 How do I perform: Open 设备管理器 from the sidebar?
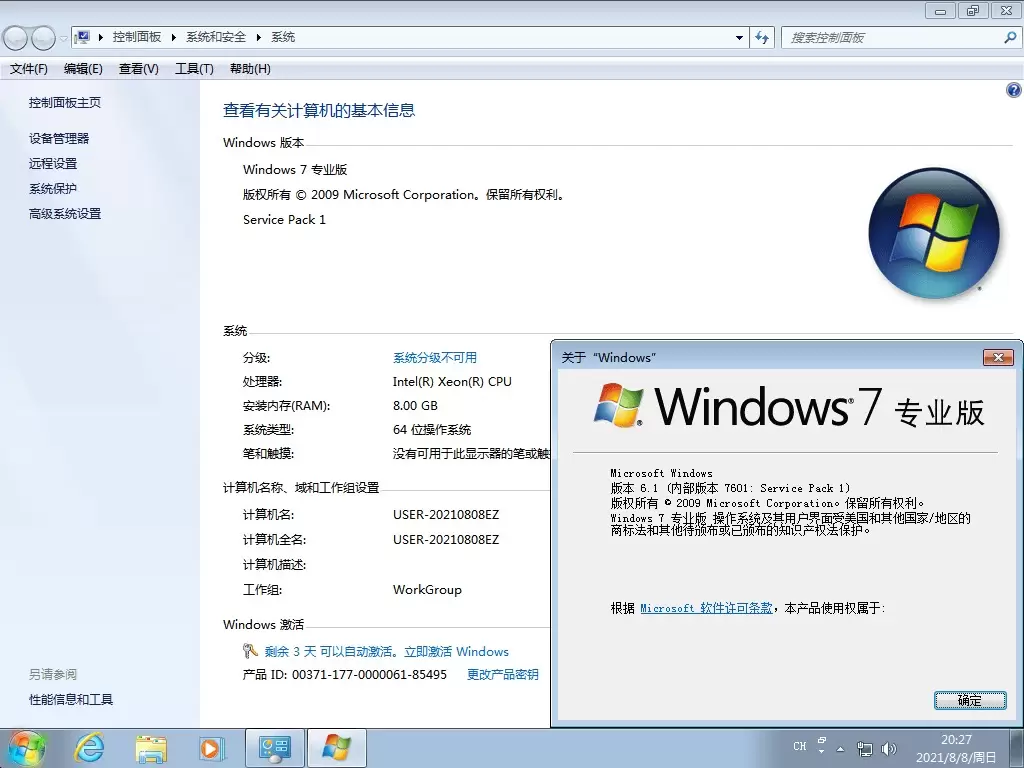[59, 138]
